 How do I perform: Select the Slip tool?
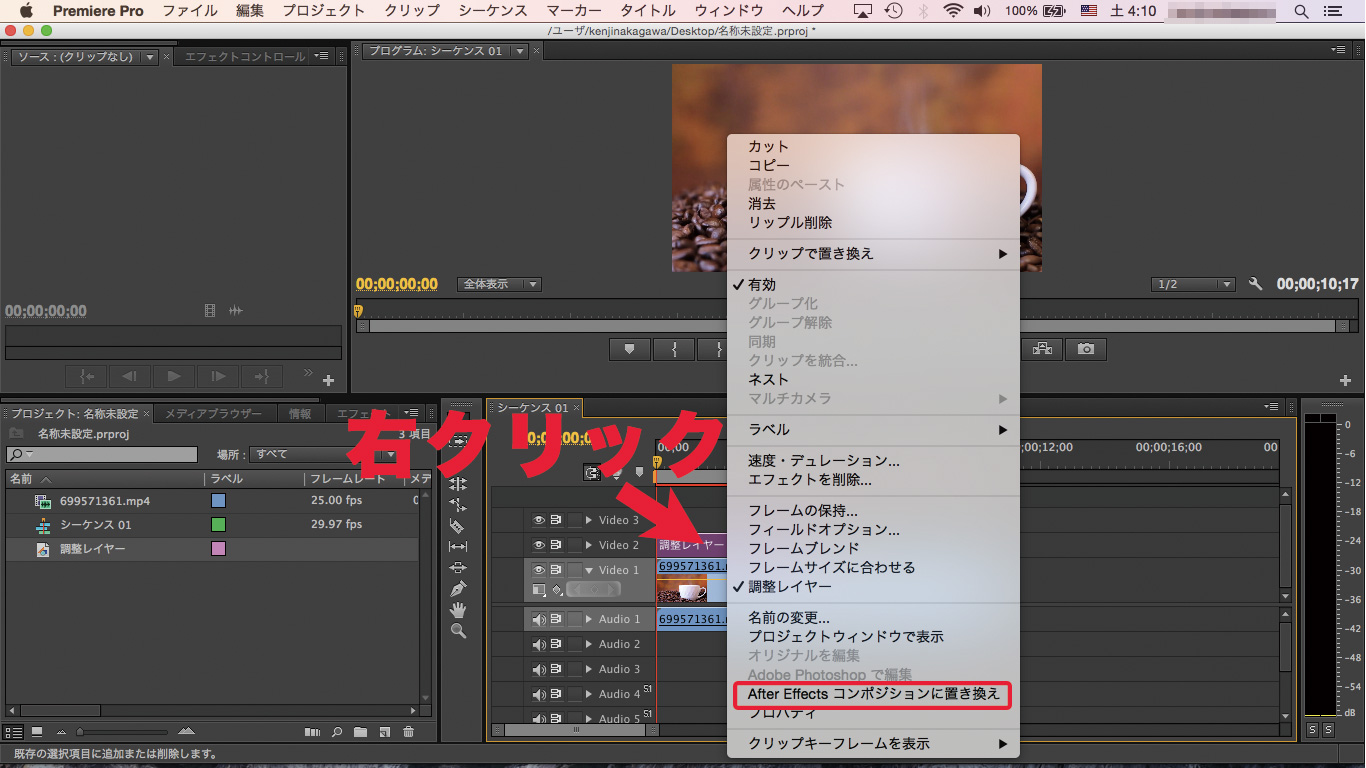click(458, 547)
